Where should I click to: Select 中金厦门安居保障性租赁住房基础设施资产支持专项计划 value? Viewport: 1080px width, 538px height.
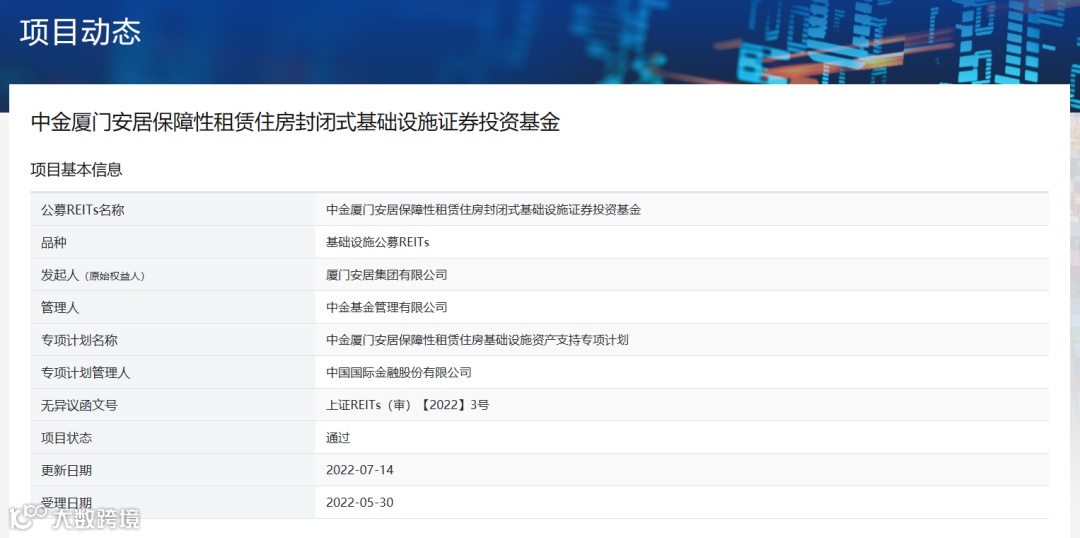[477, 340]
